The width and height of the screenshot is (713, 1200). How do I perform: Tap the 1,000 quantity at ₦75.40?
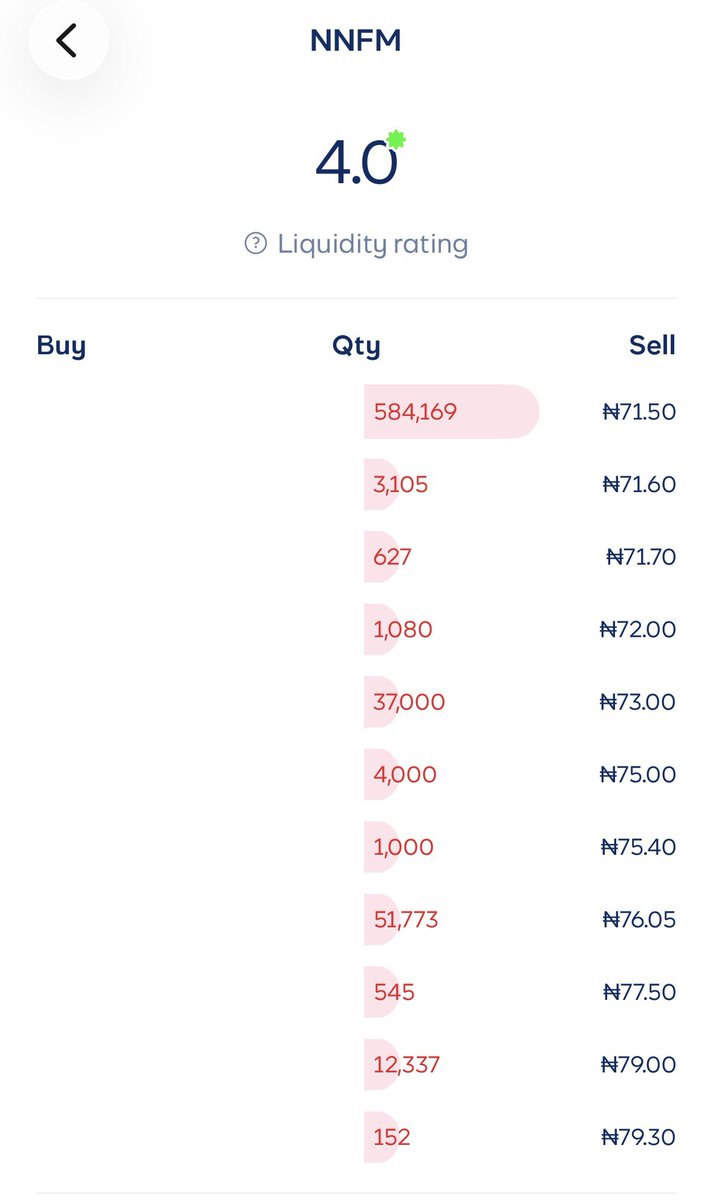(x=403, y=847)
